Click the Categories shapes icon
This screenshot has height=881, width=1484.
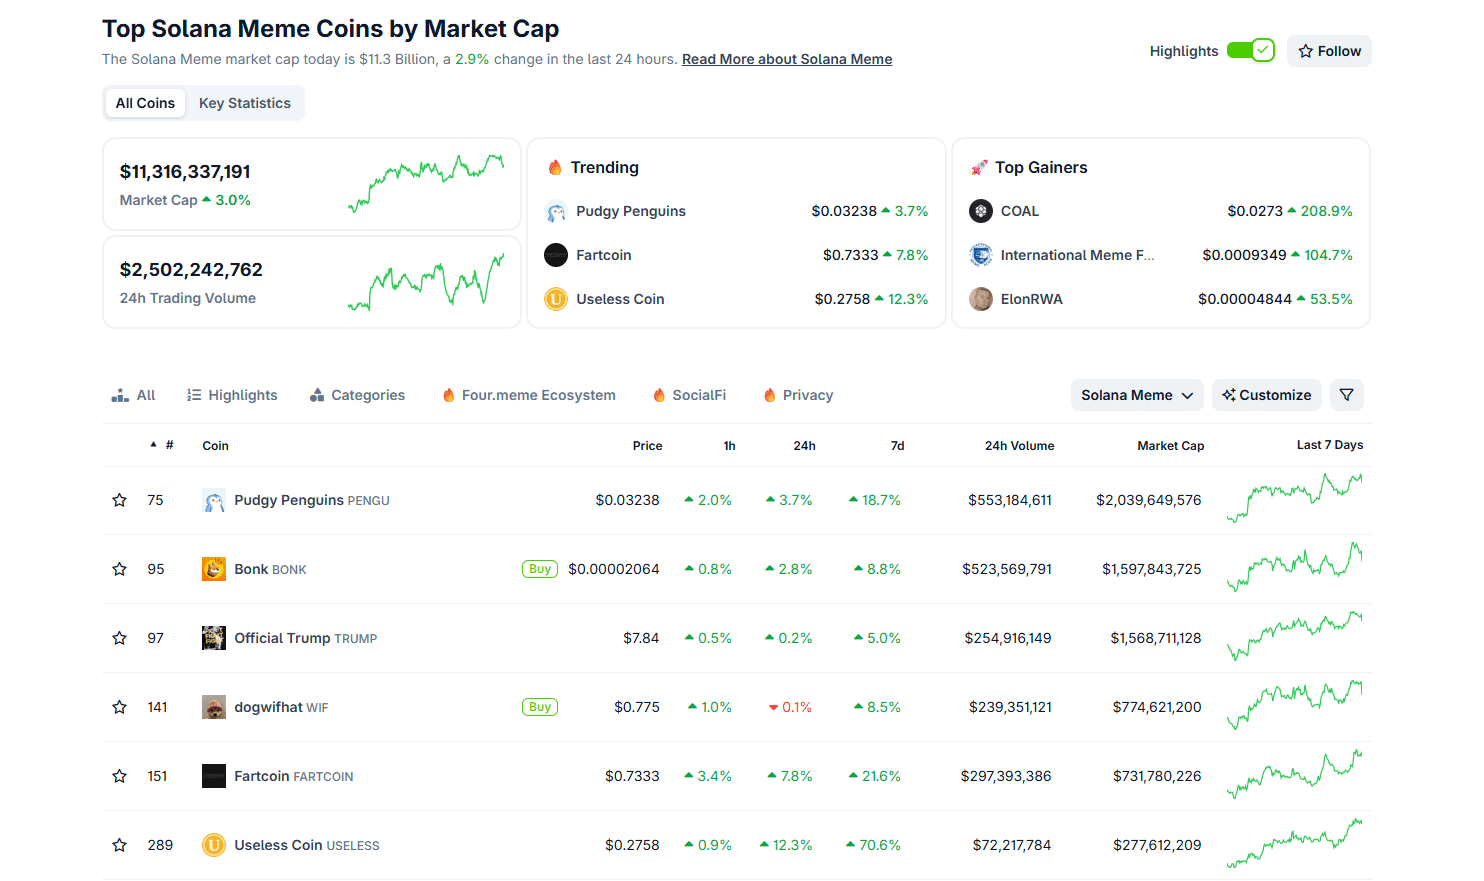pos(317,395)
